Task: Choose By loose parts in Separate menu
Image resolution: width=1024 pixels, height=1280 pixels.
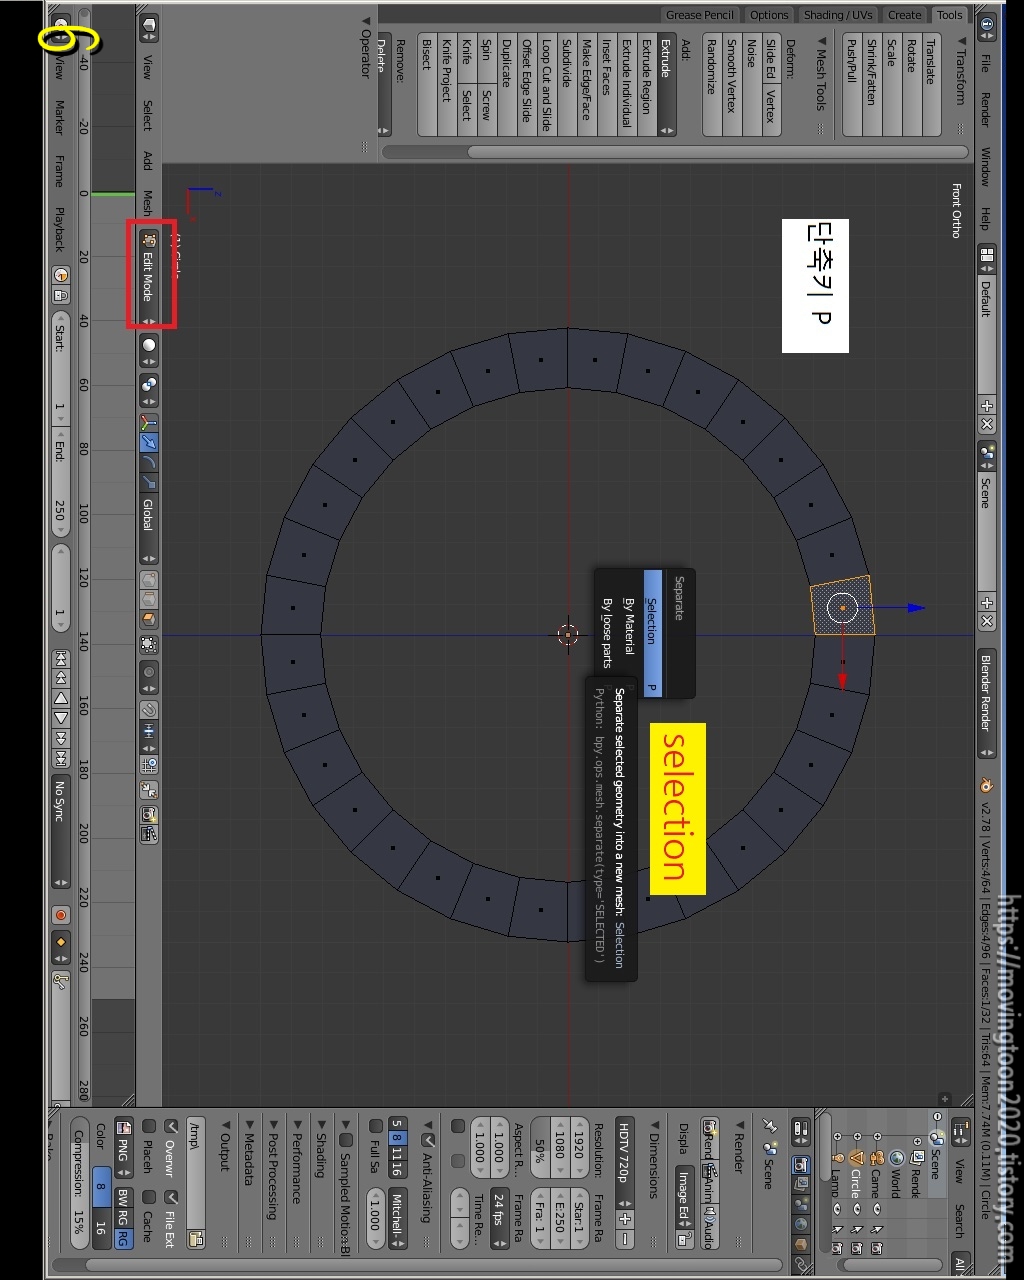Action: pyautogui.click(x=606, y=634)
